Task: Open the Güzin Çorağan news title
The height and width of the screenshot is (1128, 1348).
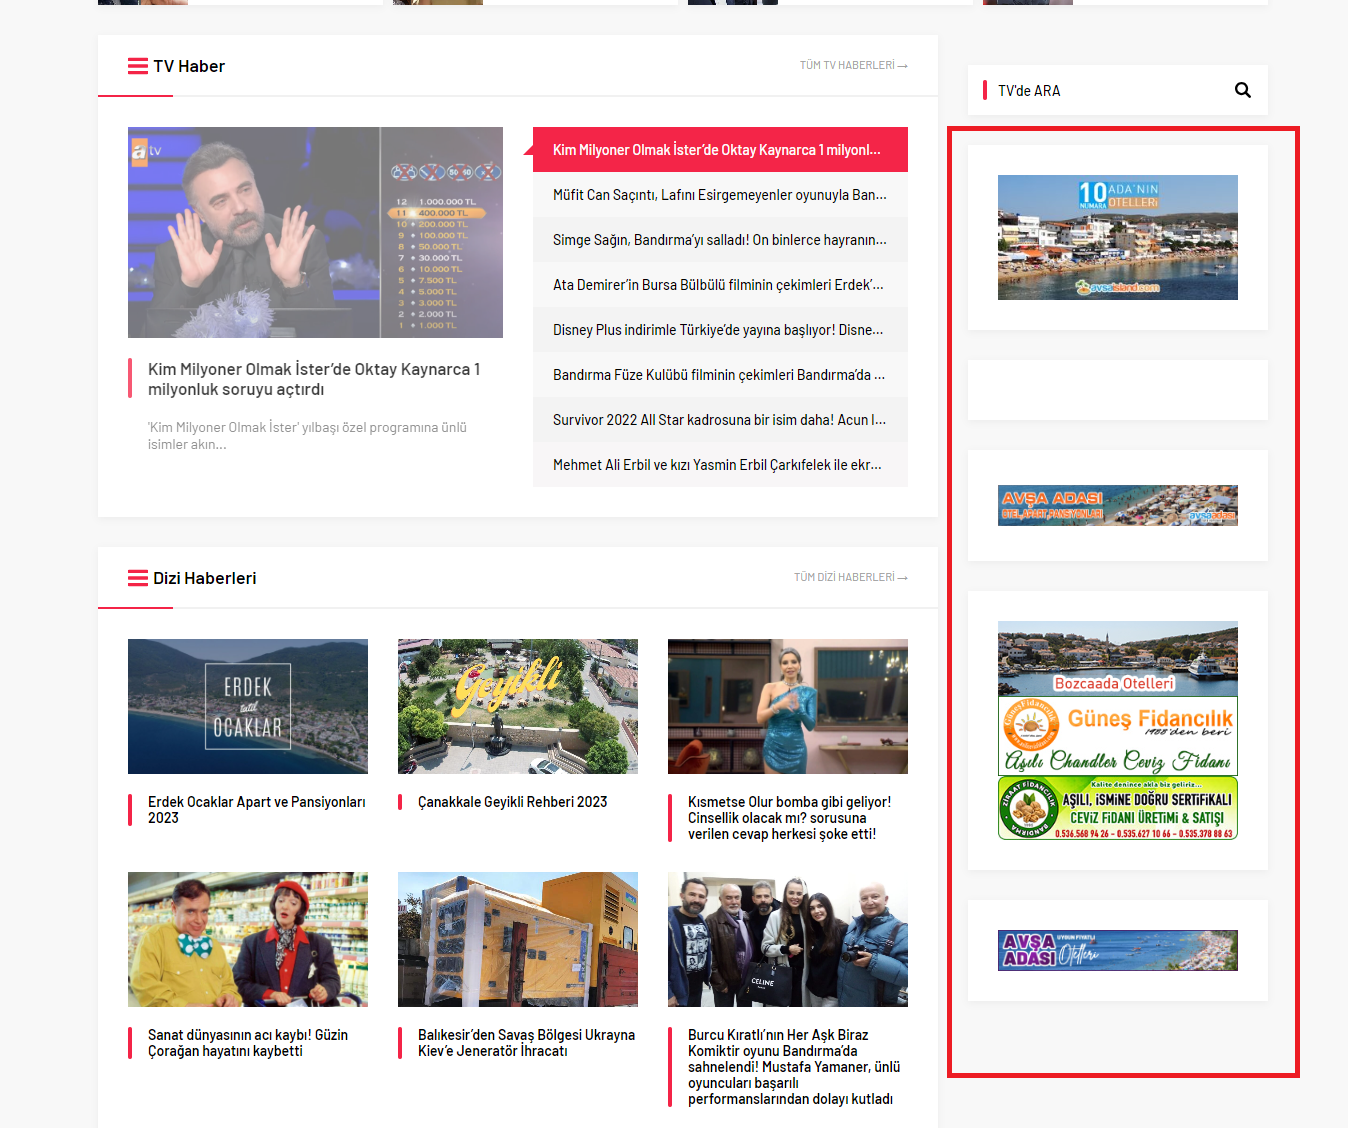Action: point(247,1043)
